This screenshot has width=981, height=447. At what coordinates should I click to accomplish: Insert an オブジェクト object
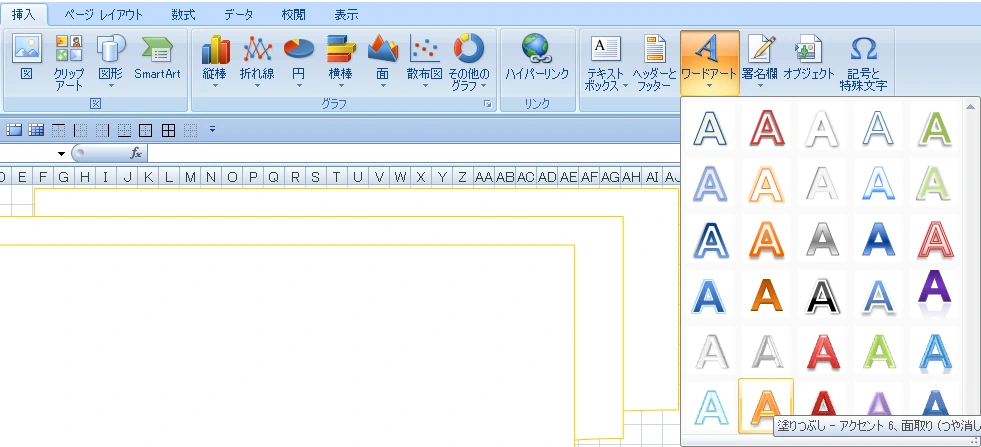coord(808,58)
